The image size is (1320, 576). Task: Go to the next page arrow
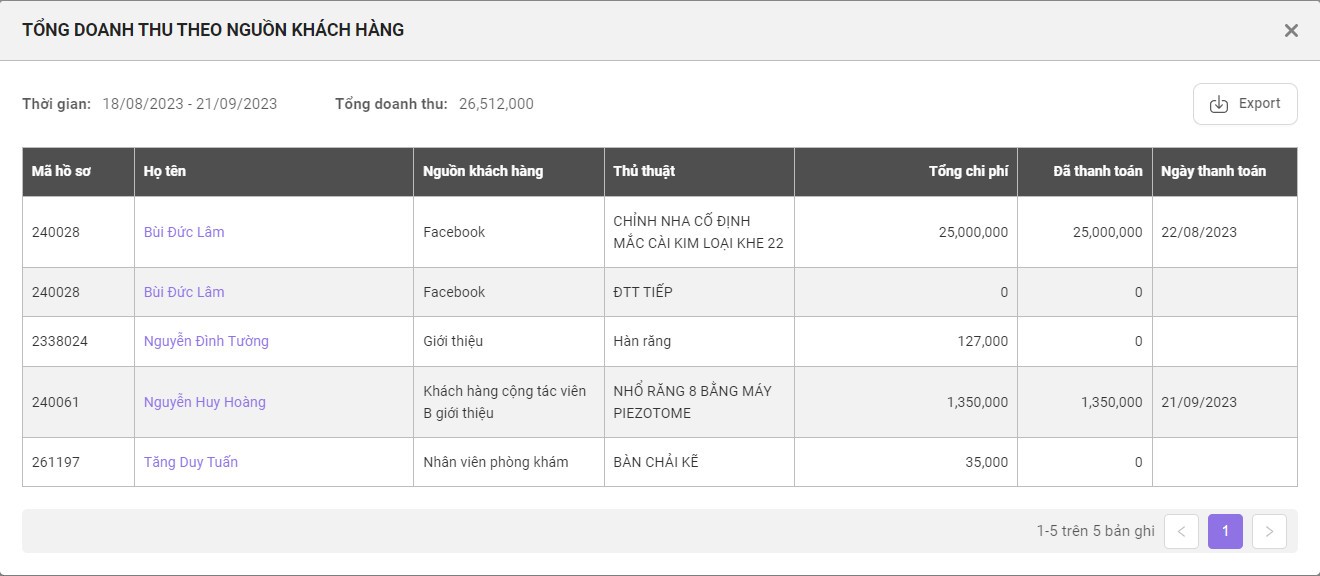1269,532
